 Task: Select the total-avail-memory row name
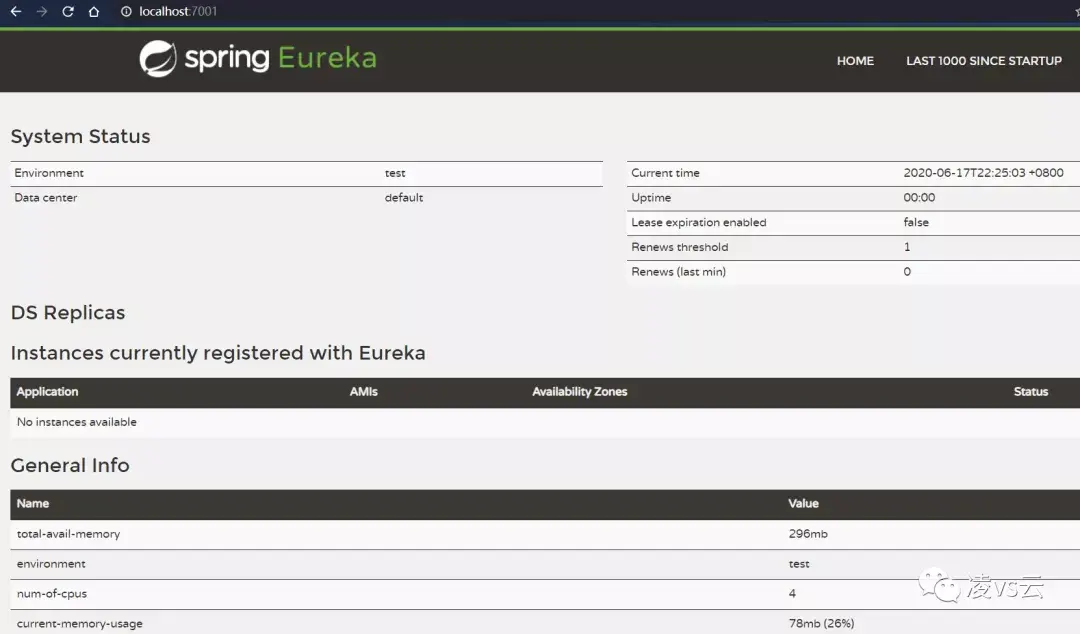pyautogui.click(x=68, y=534)
